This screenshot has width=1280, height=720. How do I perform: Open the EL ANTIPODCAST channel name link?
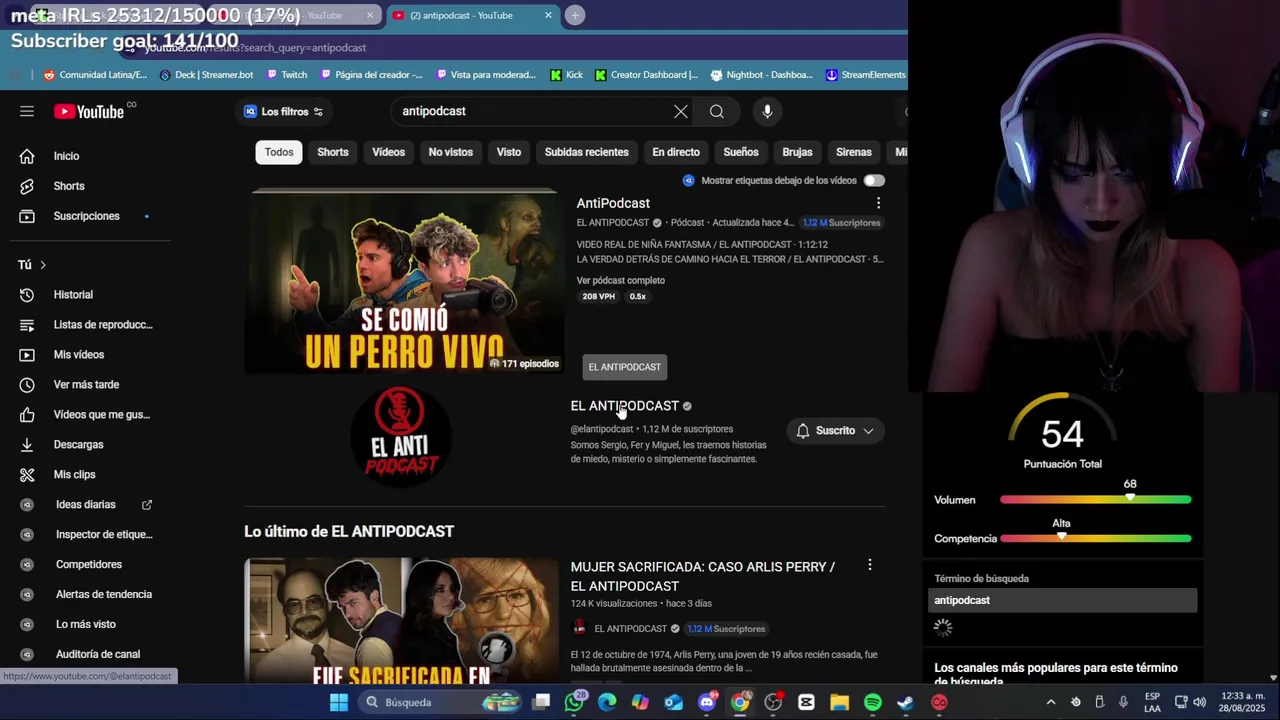(x=624, y=406)
